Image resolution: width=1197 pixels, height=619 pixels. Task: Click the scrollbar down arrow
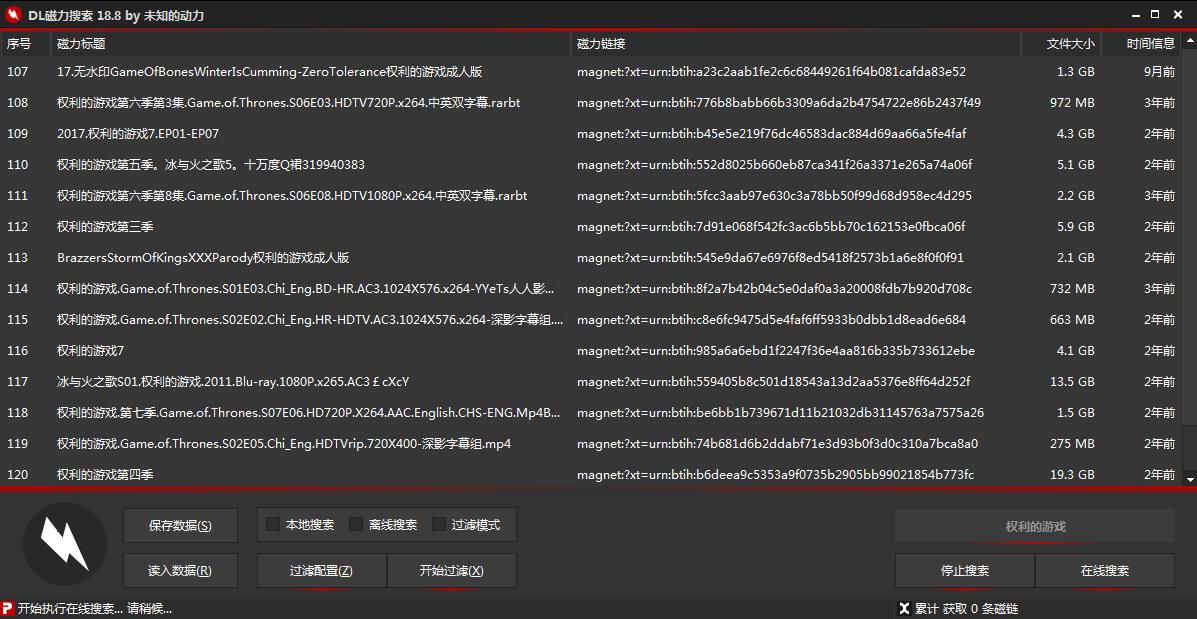[x=1189, y=479]
